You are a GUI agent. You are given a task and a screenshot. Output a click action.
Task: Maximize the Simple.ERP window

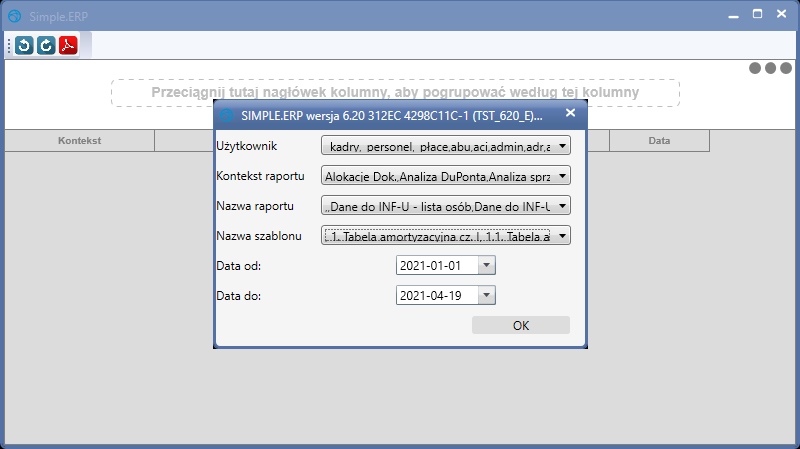click(x=758, y=14)
